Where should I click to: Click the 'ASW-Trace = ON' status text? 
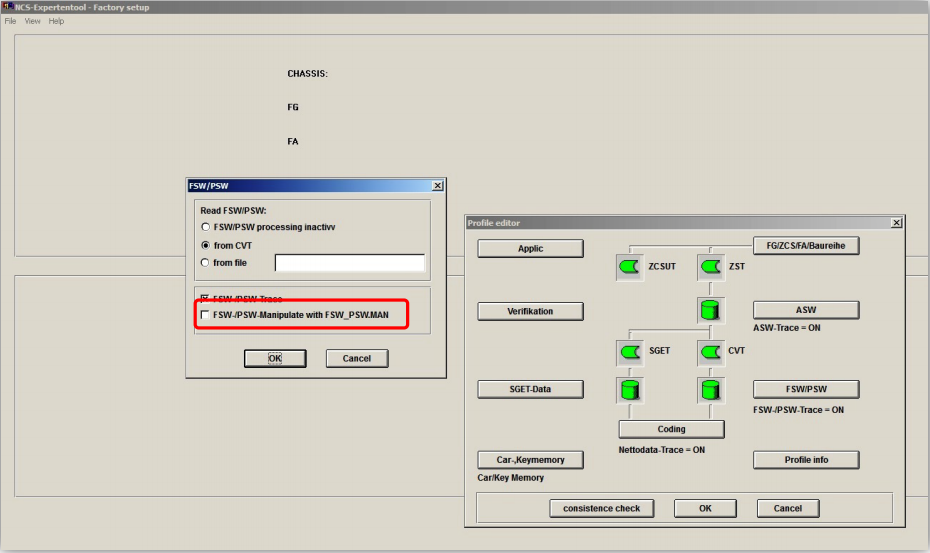click(x=787, y=328)
